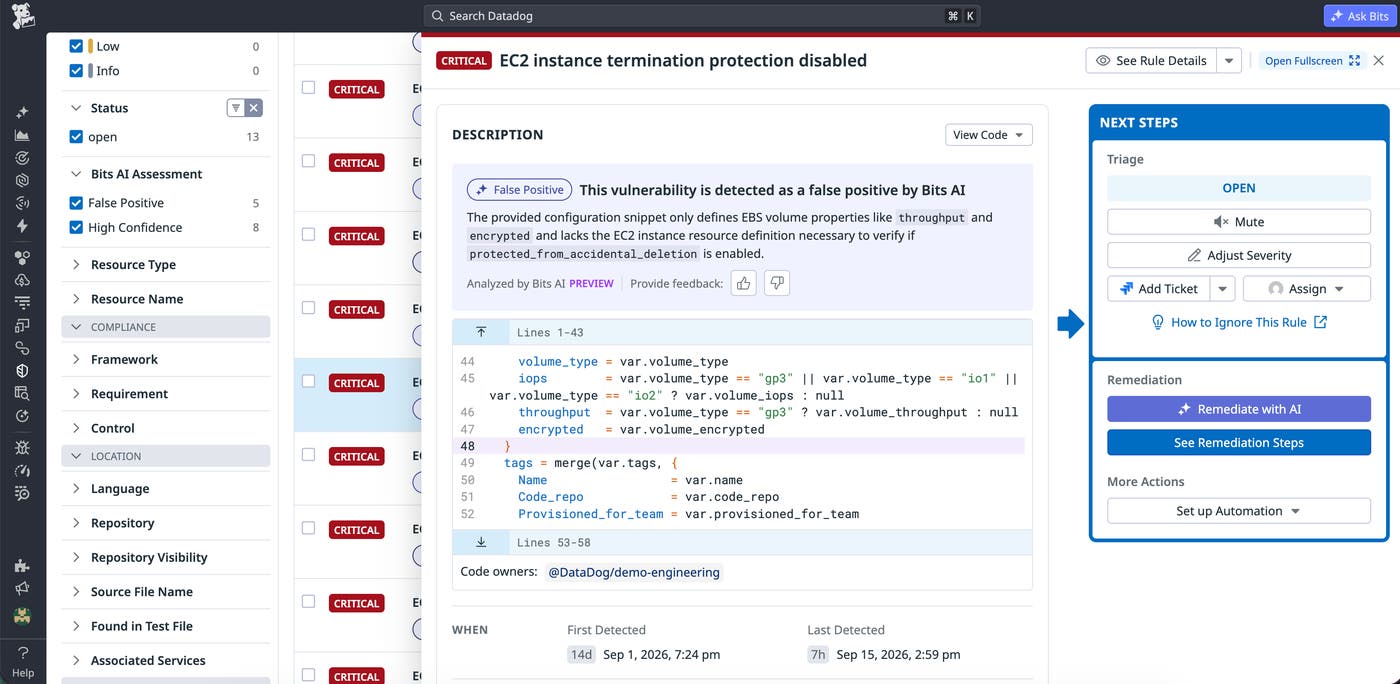Expand the Control facet
The width and height of the screenshot is (1400, 684).
(x=76, y=428)
